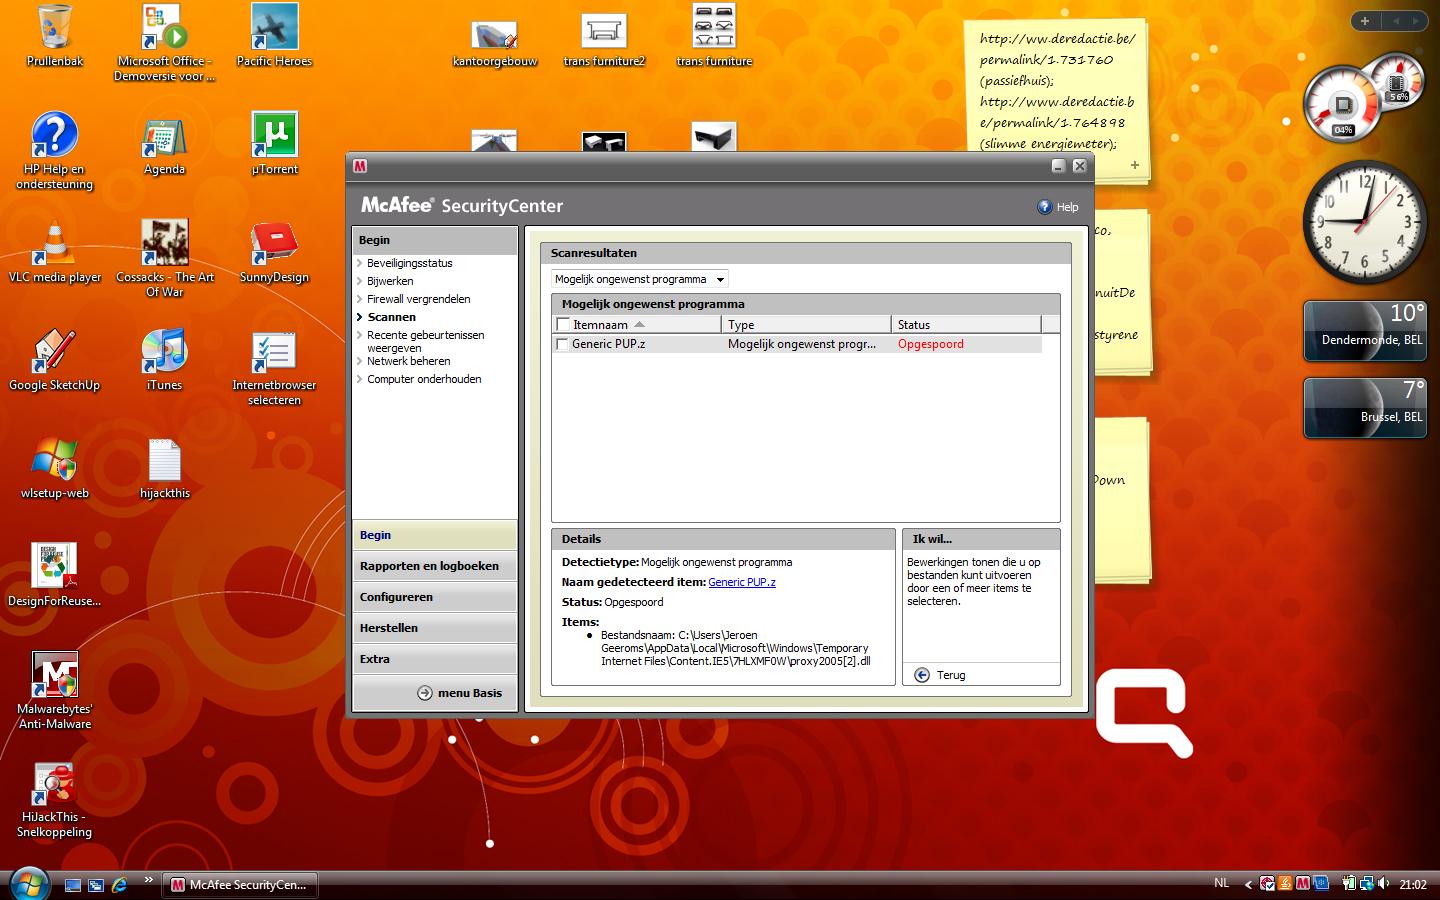The width and height of the screenshot is (1440, 900).
Task: Open the Prullenbak recycle bin icon
Action: tap(54, 28)
